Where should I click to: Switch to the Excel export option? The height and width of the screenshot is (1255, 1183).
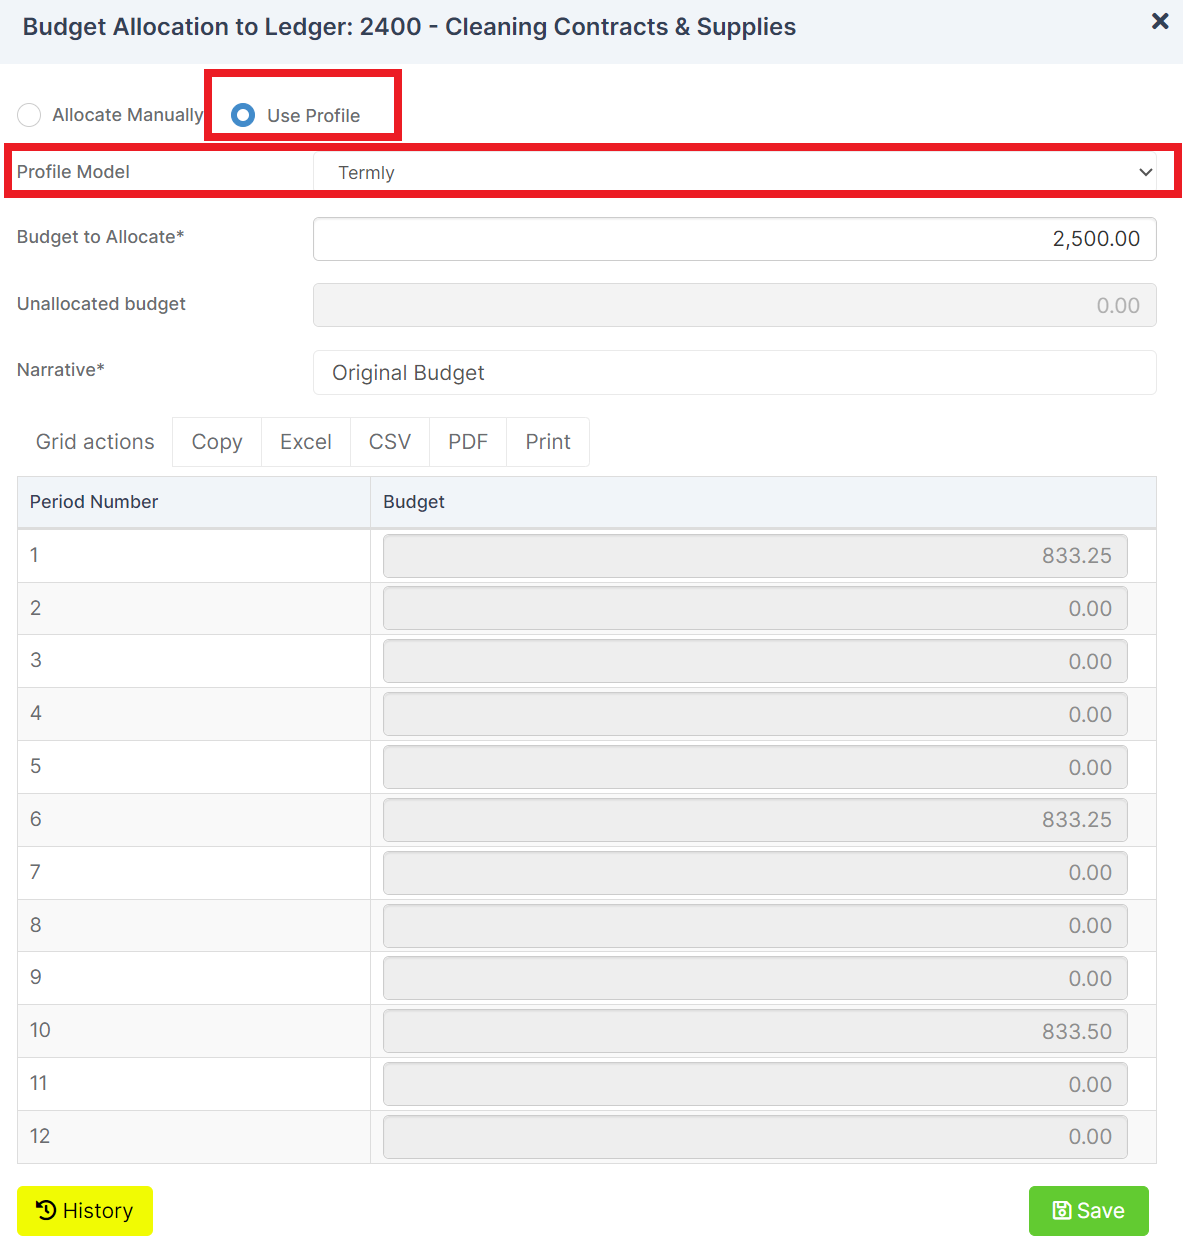(x=305, y=441)
